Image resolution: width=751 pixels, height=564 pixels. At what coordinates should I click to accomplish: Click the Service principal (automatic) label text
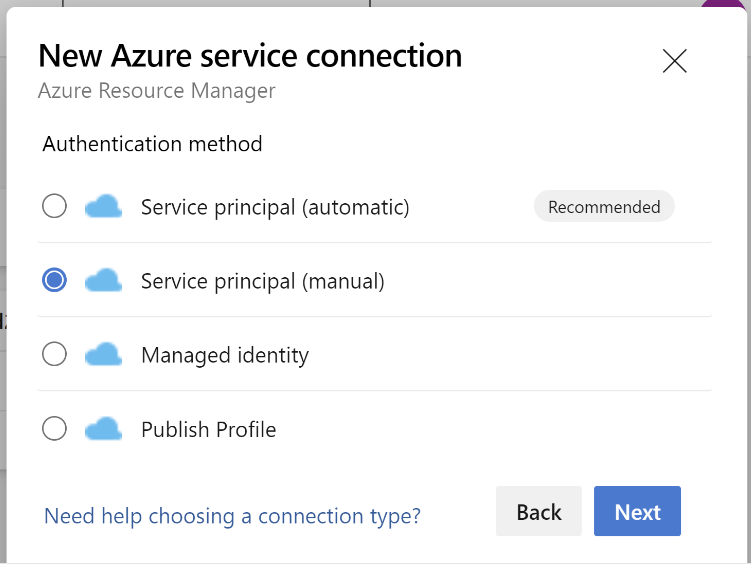point(275,207)
